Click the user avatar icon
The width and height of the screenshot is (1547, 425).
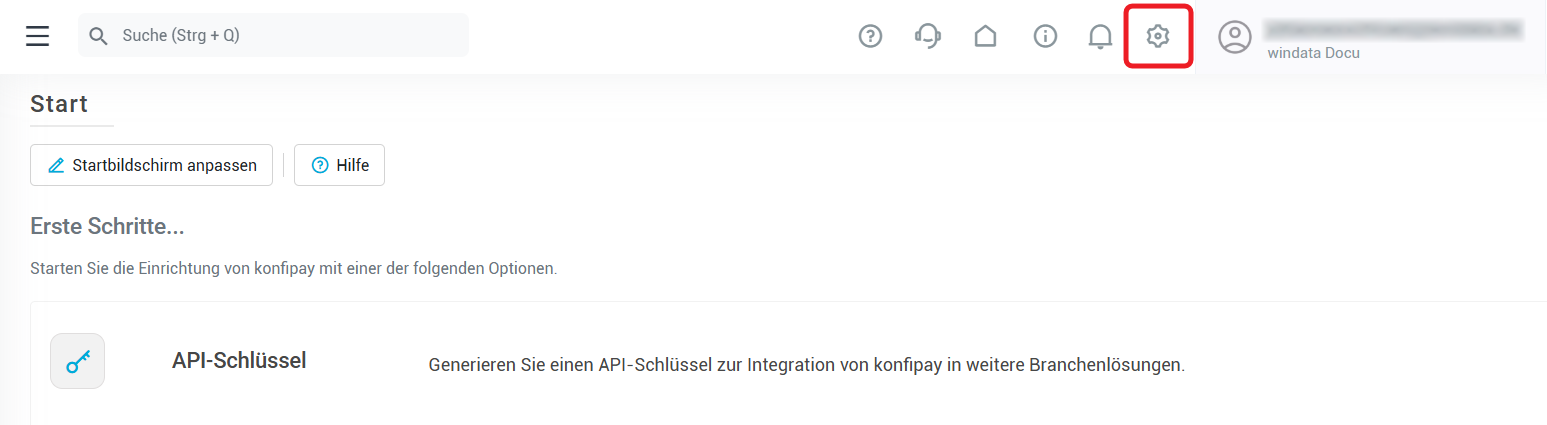(x=1235, y=37)
